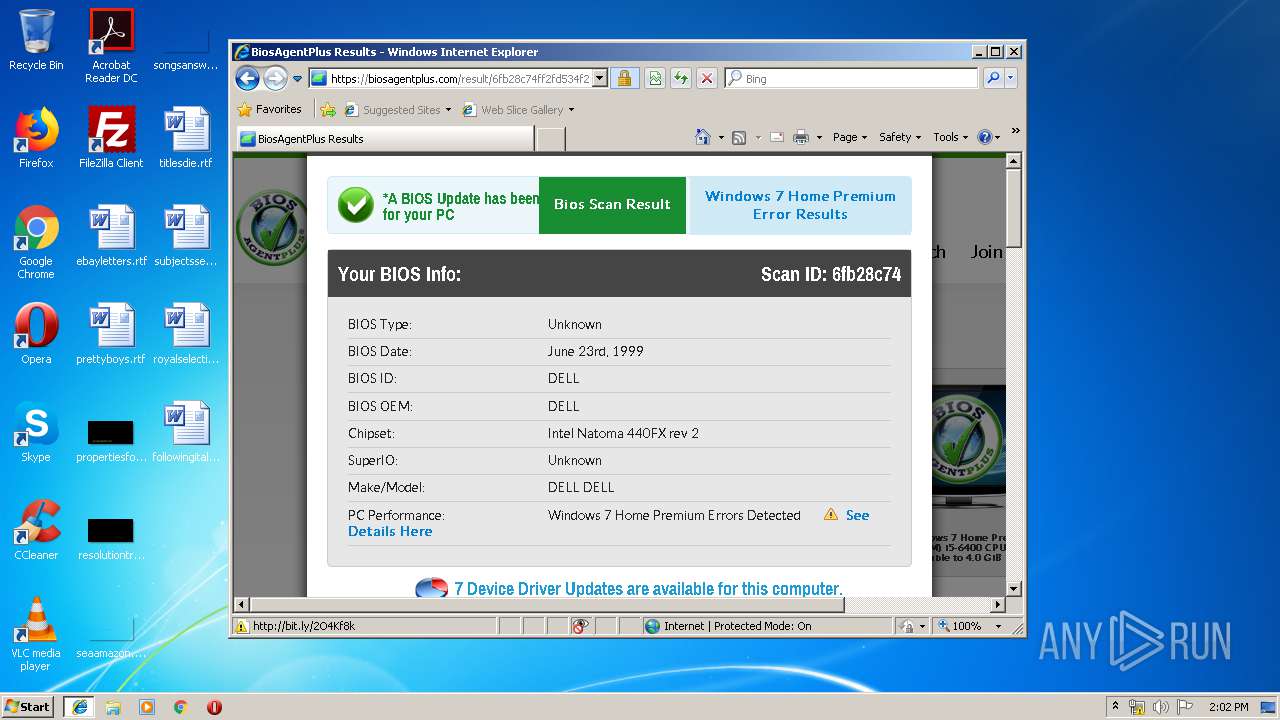The height and width of the screenshot is (720, 1280).
Task: Open the Start menu
Action: pyautogui.click(x=28, y=706)
